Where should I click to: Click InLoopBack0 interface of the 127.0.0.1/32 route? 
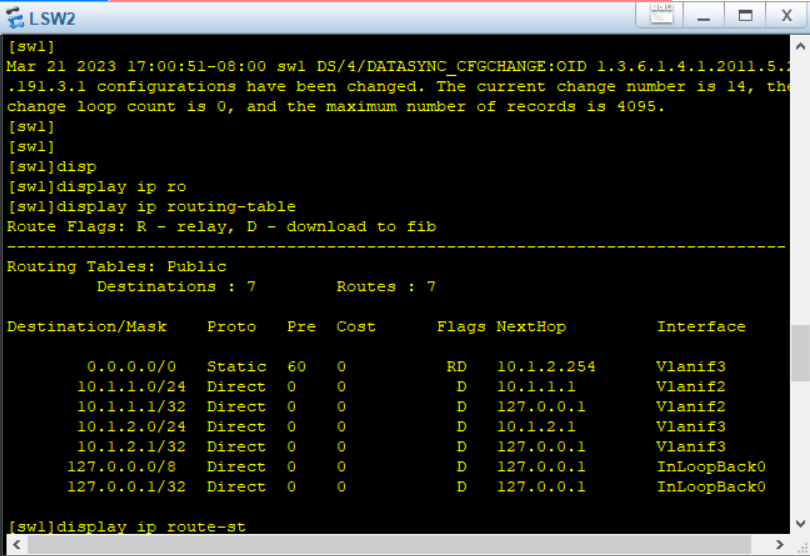click(711, 487)
